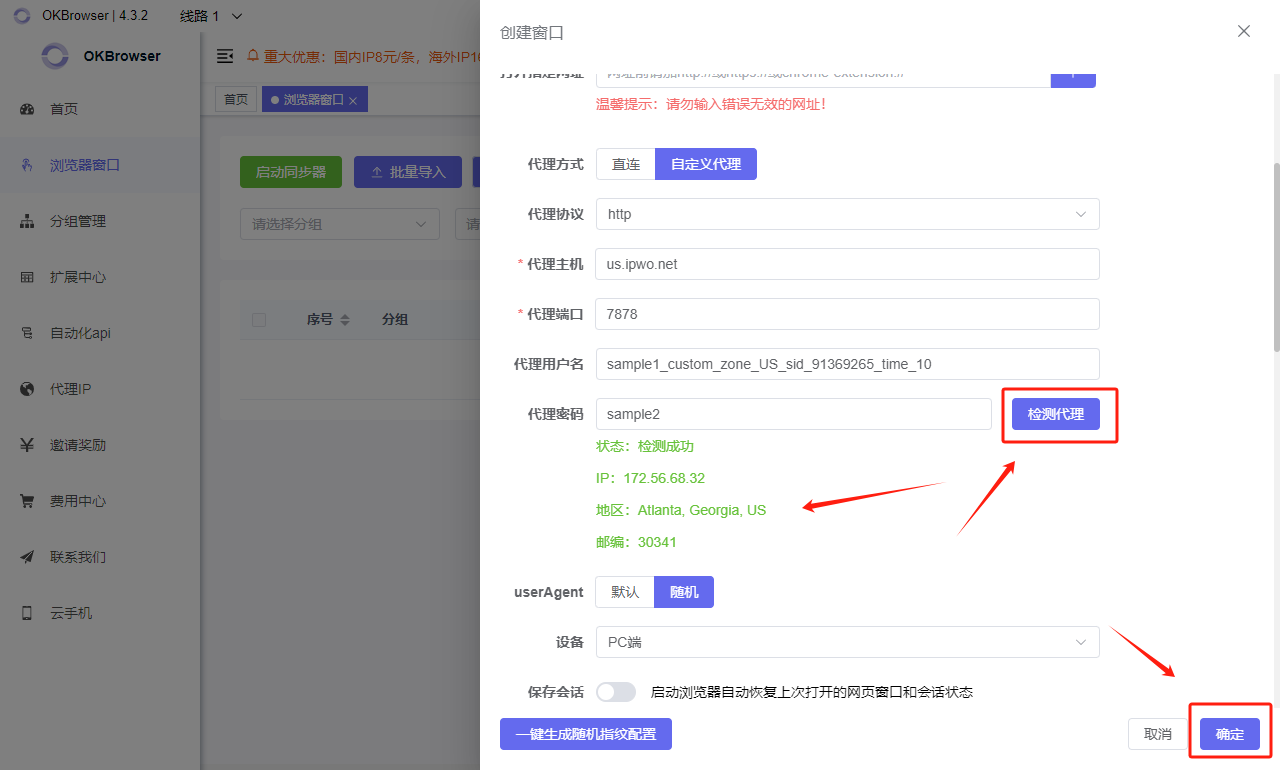The image size is (1280, 770).
Task: Click the 代理主机 input field
Action: tap(847, 264)
